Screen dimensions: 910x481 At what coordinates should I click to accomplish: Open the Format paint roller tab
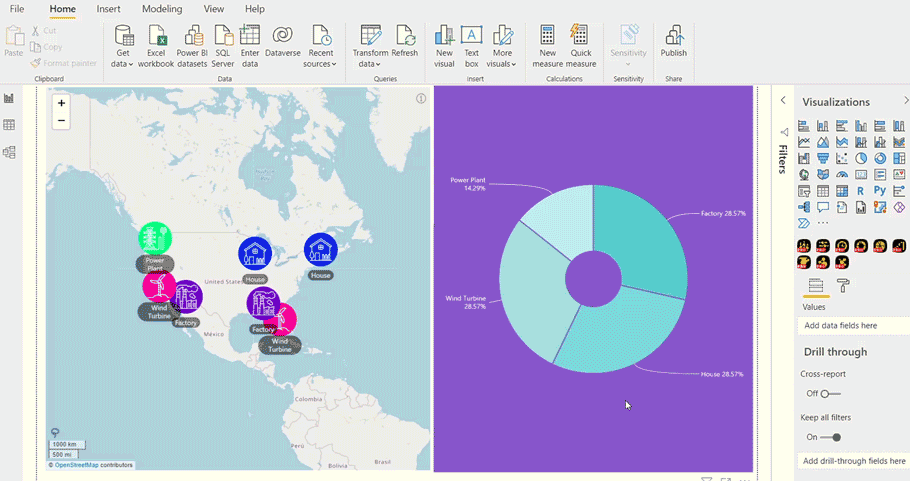(x=843, y=286)
